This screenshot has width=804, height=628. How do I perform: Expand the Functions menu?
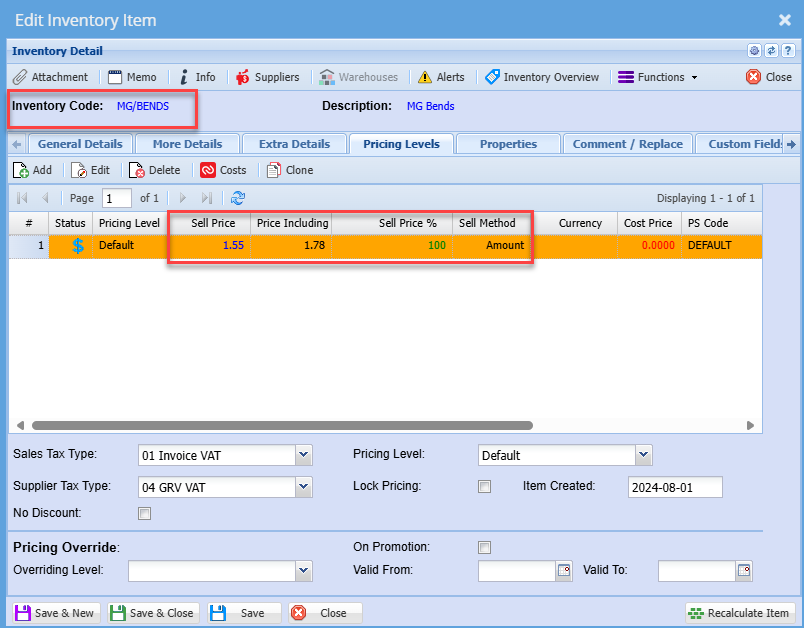click(657, 77)
